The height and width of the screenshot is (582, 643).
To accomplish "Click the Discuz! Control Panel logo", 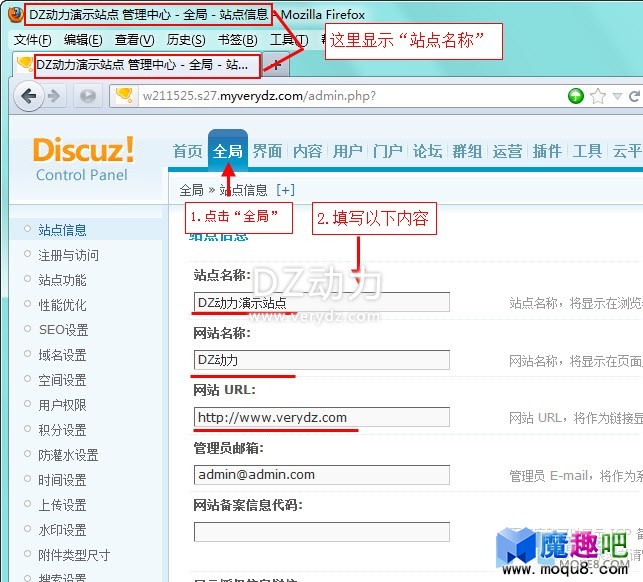I will 83,159.
